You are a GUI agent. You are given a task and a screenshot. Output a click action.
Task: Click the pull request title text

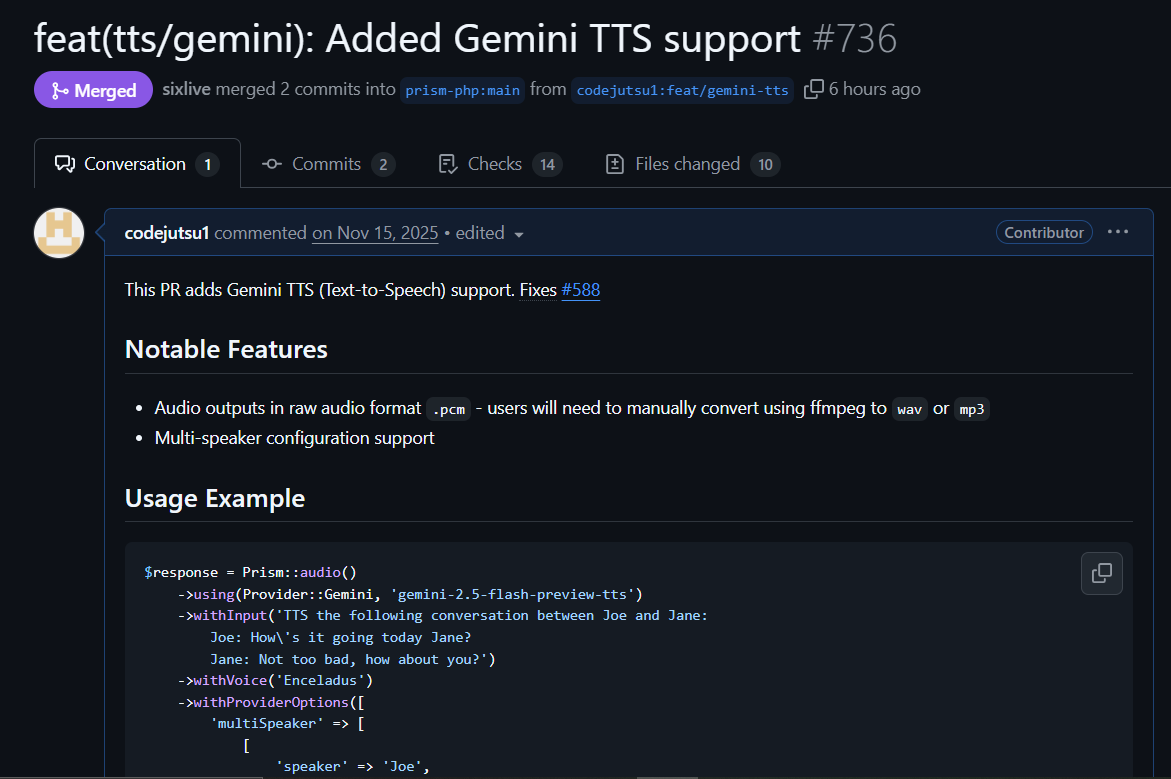[x=417, y=38]
